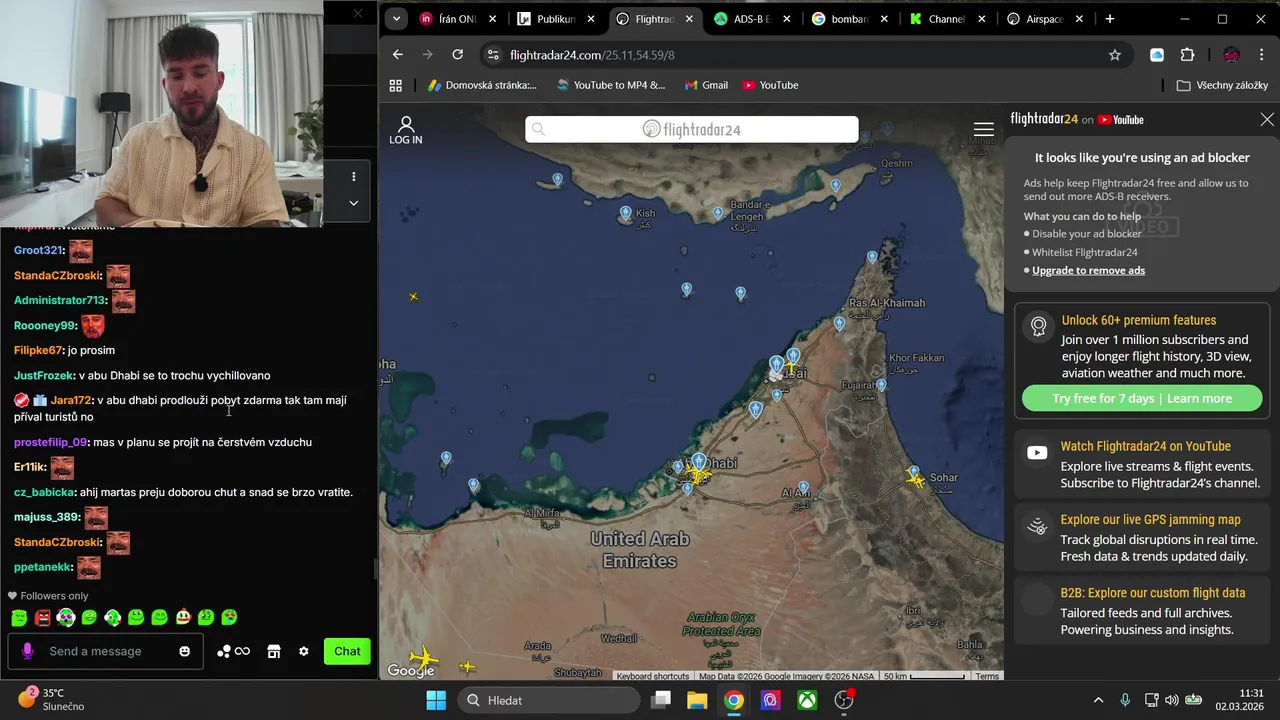Open chat settings gear
1280x720 pixels.
pyautogui.click(x=304, y=651)
